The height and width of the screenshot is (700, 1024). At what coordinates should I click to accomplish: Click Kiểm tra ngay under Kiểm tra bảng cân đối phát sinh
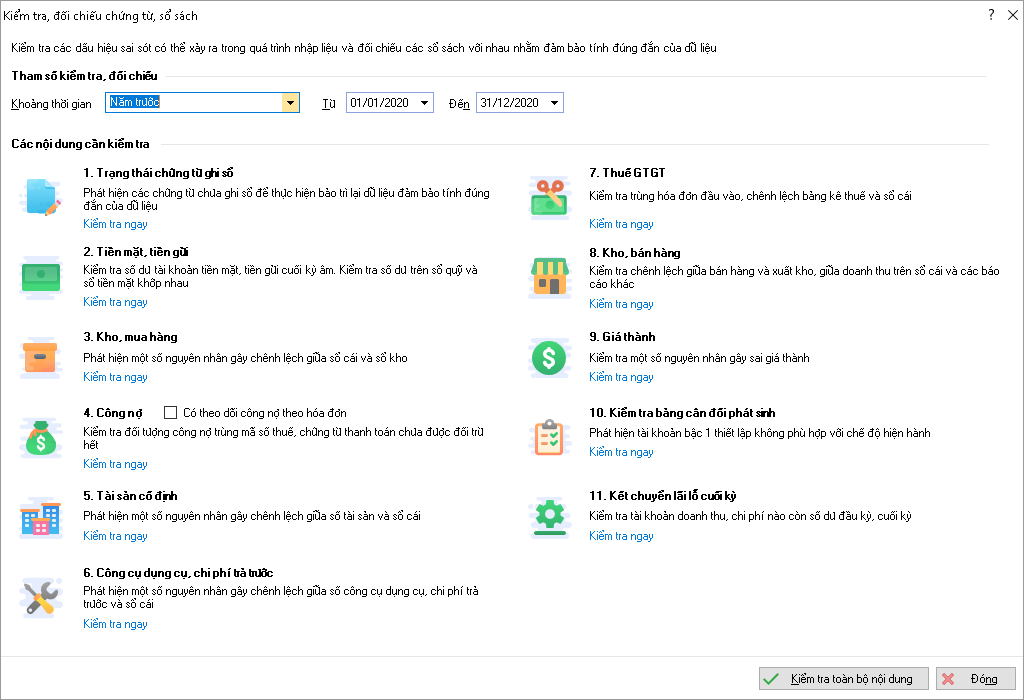pyautogui.click(x=621, y=452)
